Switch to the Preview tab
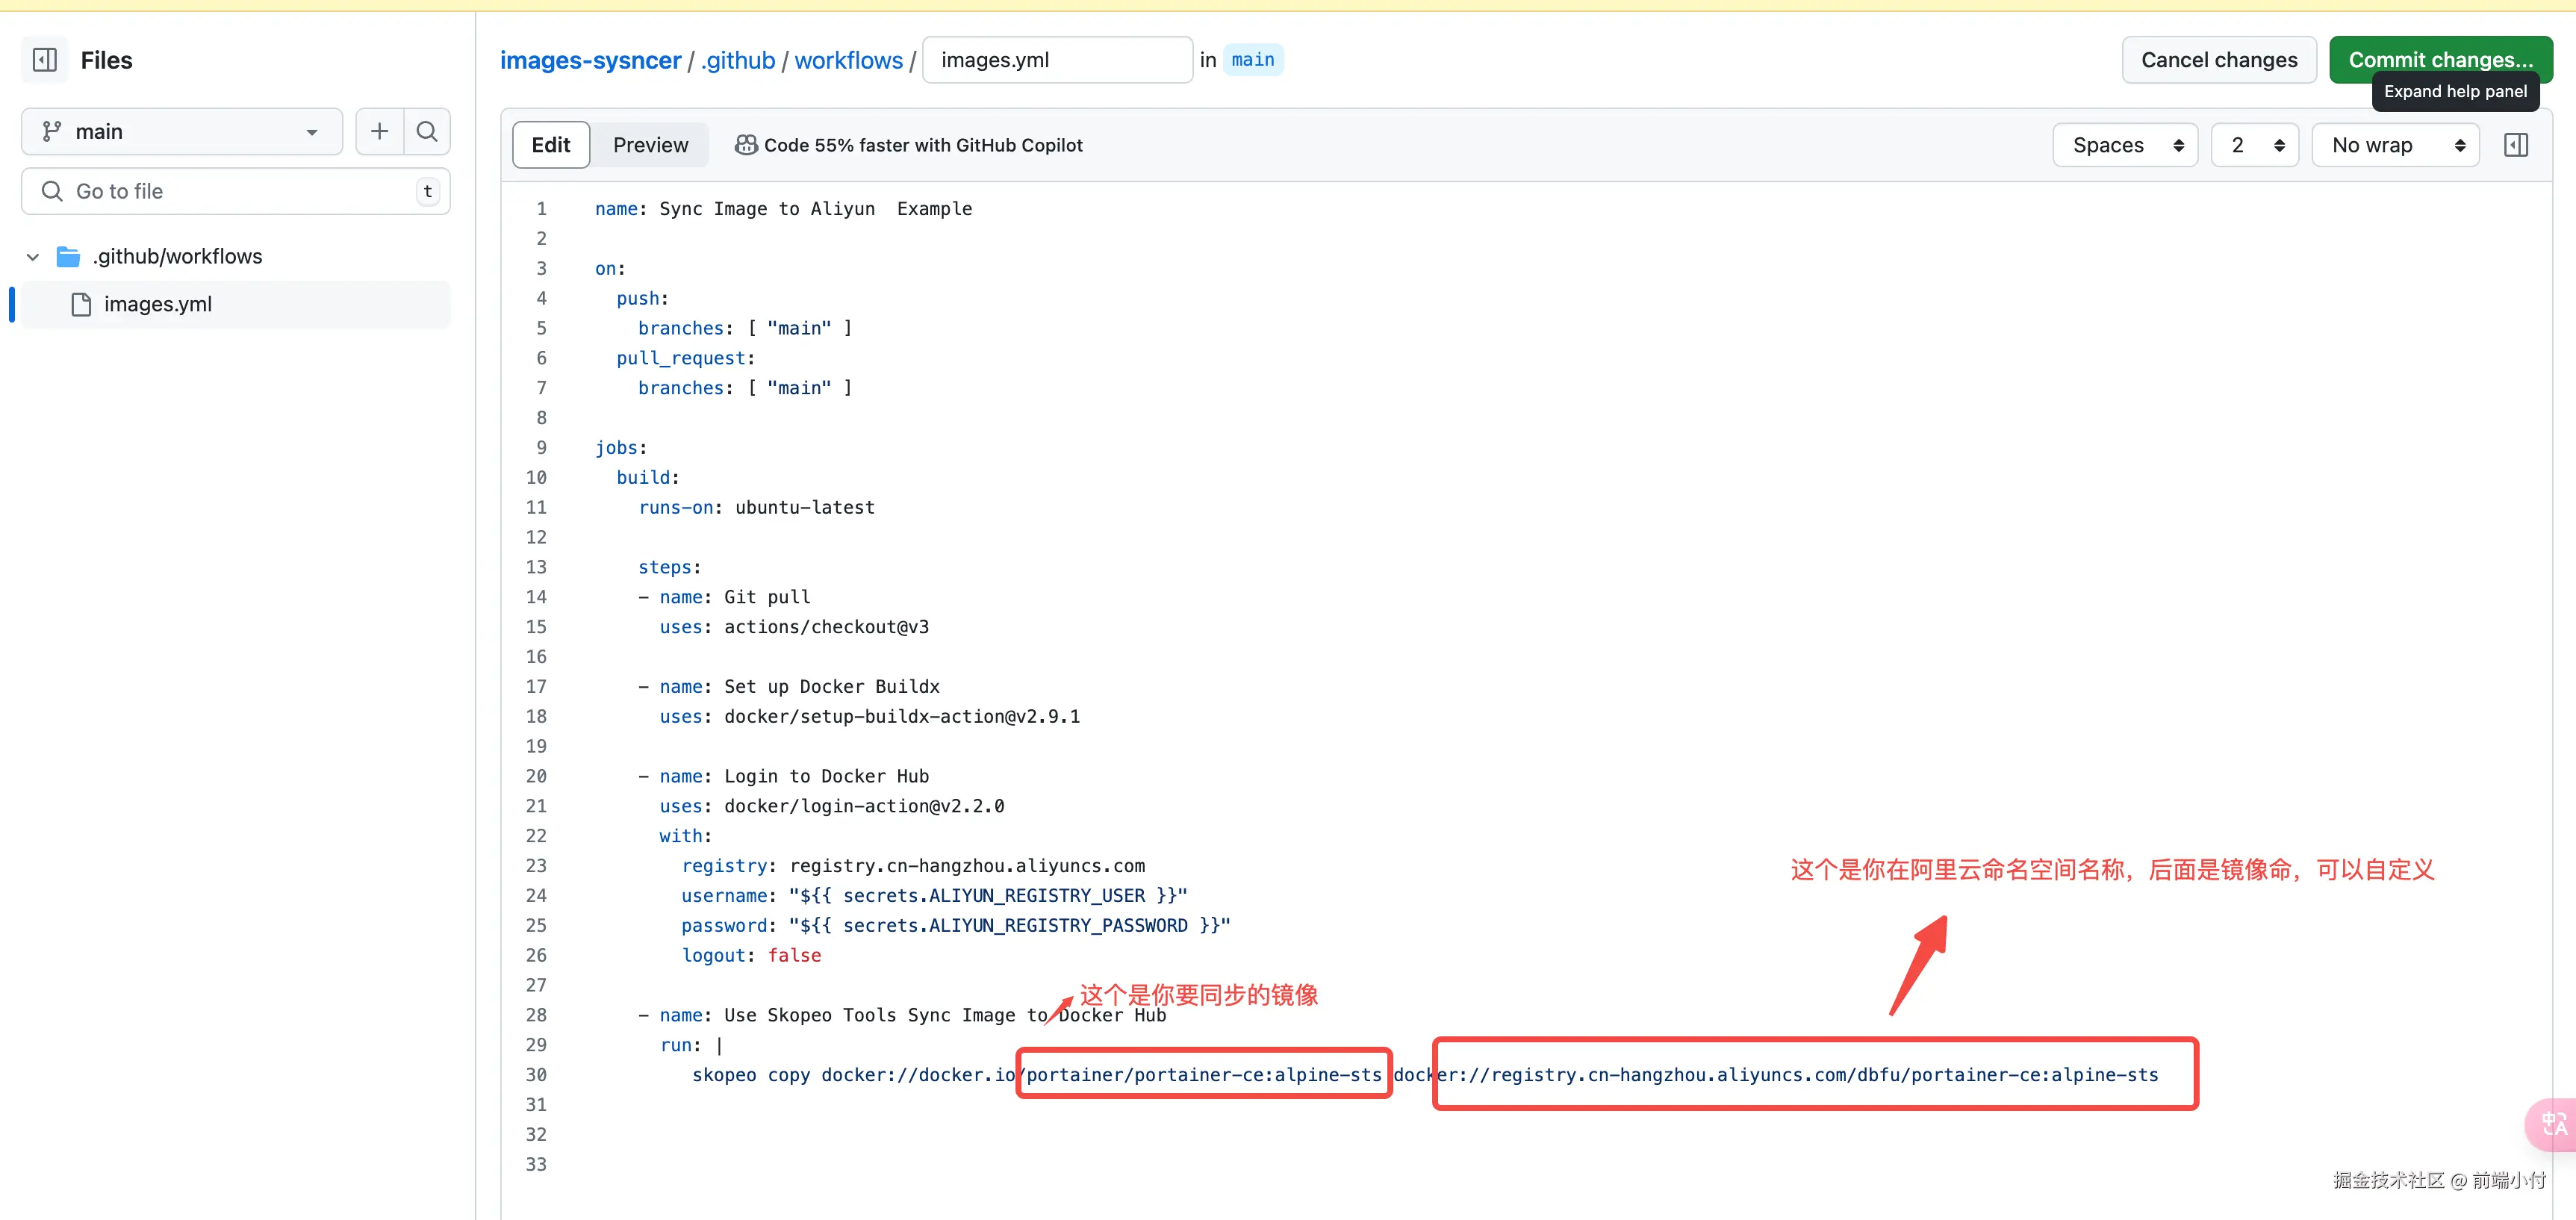The width and height of the screenshot is (2576, 1220). (650, 145)
